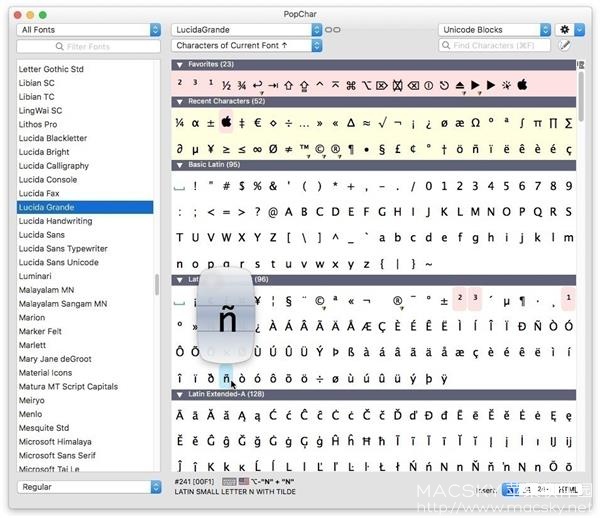Collapse the Basic Latin (95) section
The image size is (600, 518).
click(x=179, y=165)
